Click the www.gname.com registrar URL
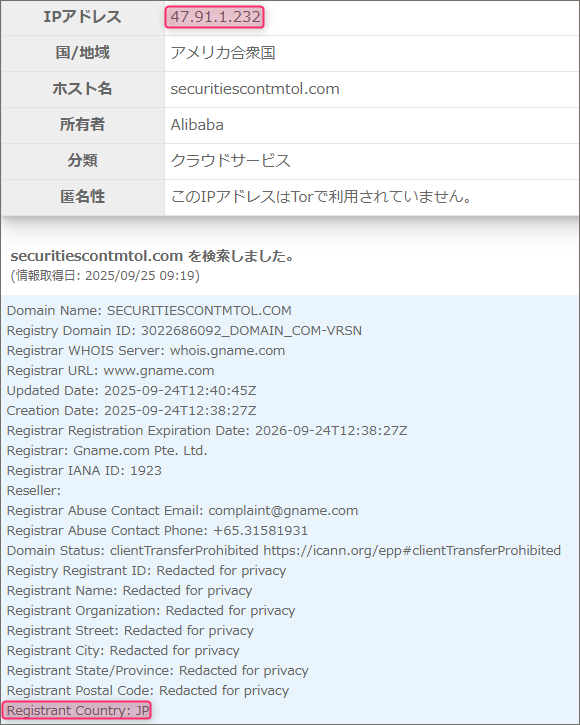The width and height of the screenshot is (580, 725). (x=159, y=370)
